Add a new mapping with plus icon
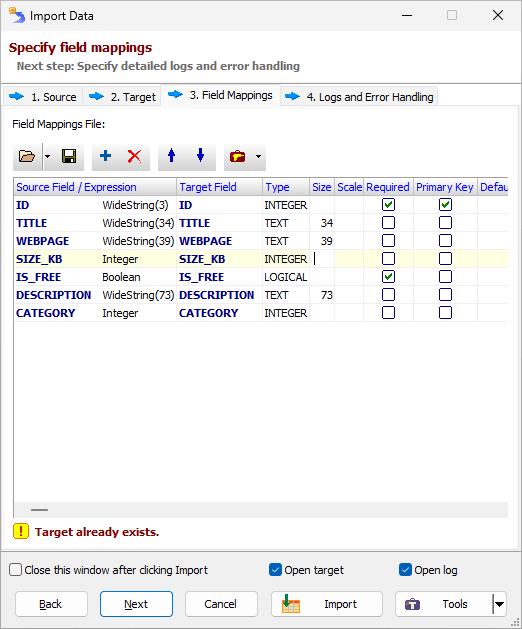Viewport: 522px width, 629px height. coord(106,156)
